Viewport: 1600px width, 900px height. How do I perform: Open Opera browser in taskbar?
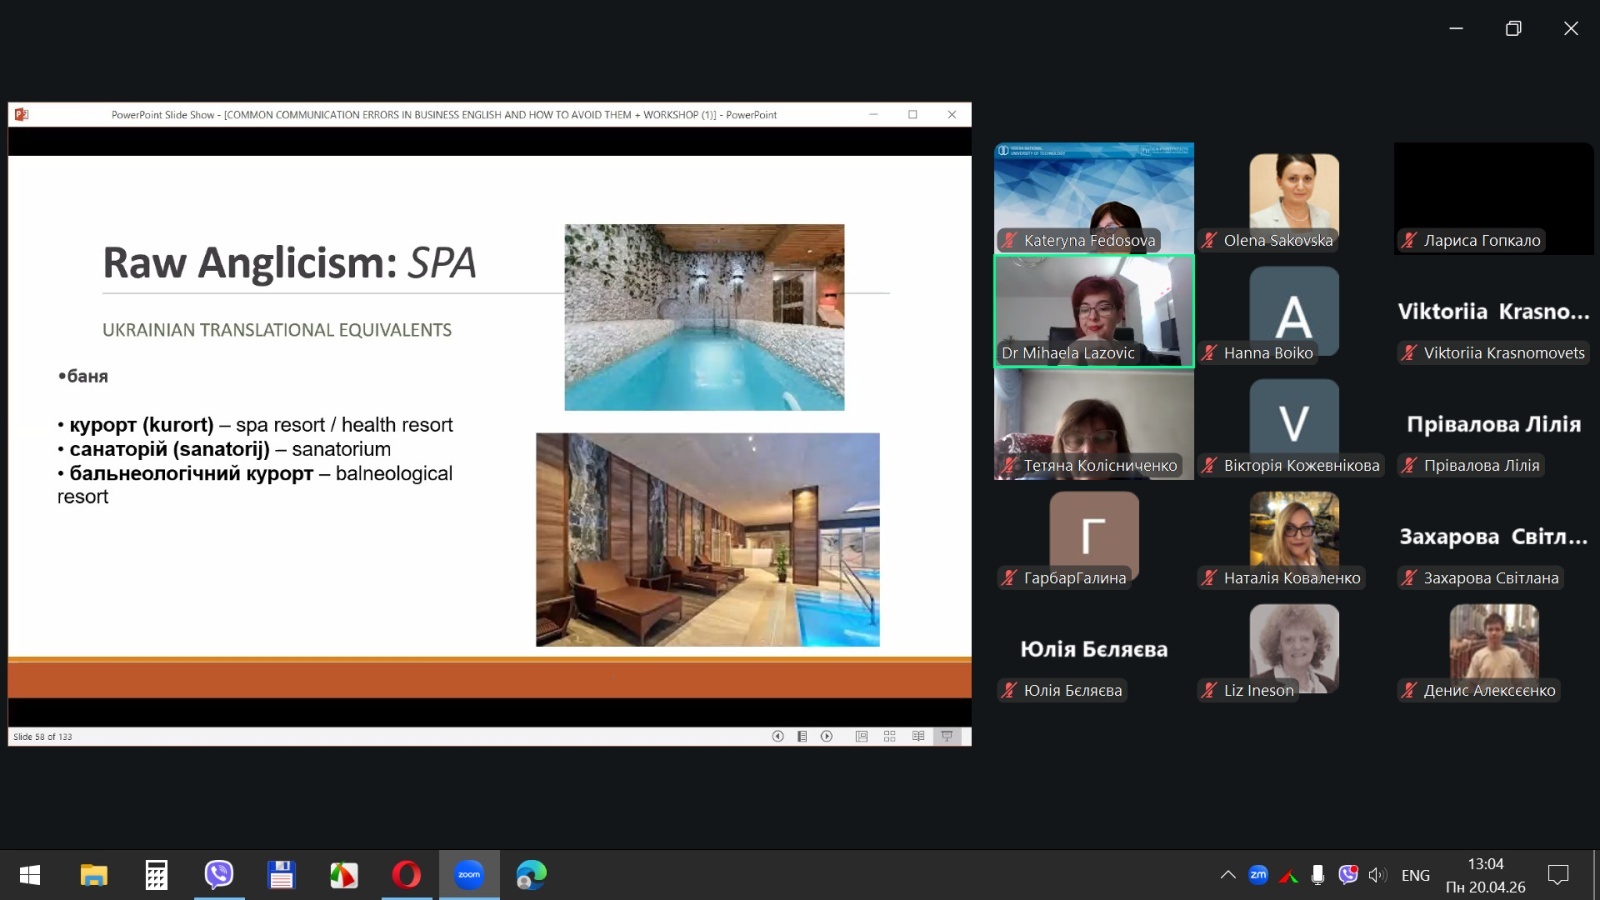click(406, 875)
